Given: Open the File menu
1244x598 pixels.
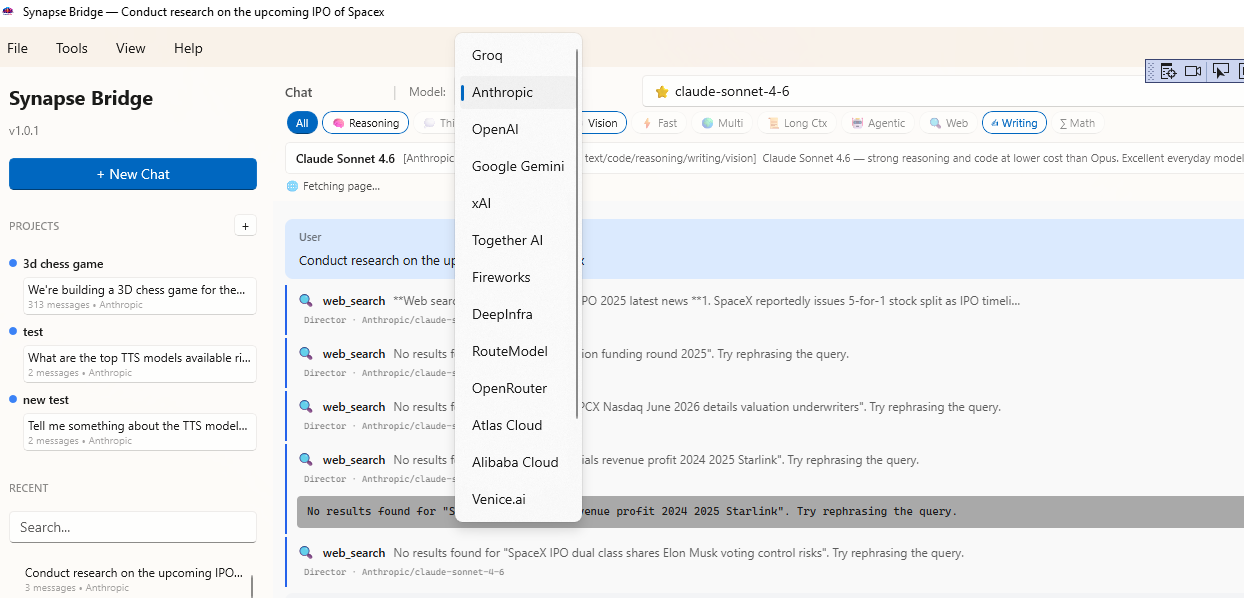Looking at the screenshot, I should 18,48.
